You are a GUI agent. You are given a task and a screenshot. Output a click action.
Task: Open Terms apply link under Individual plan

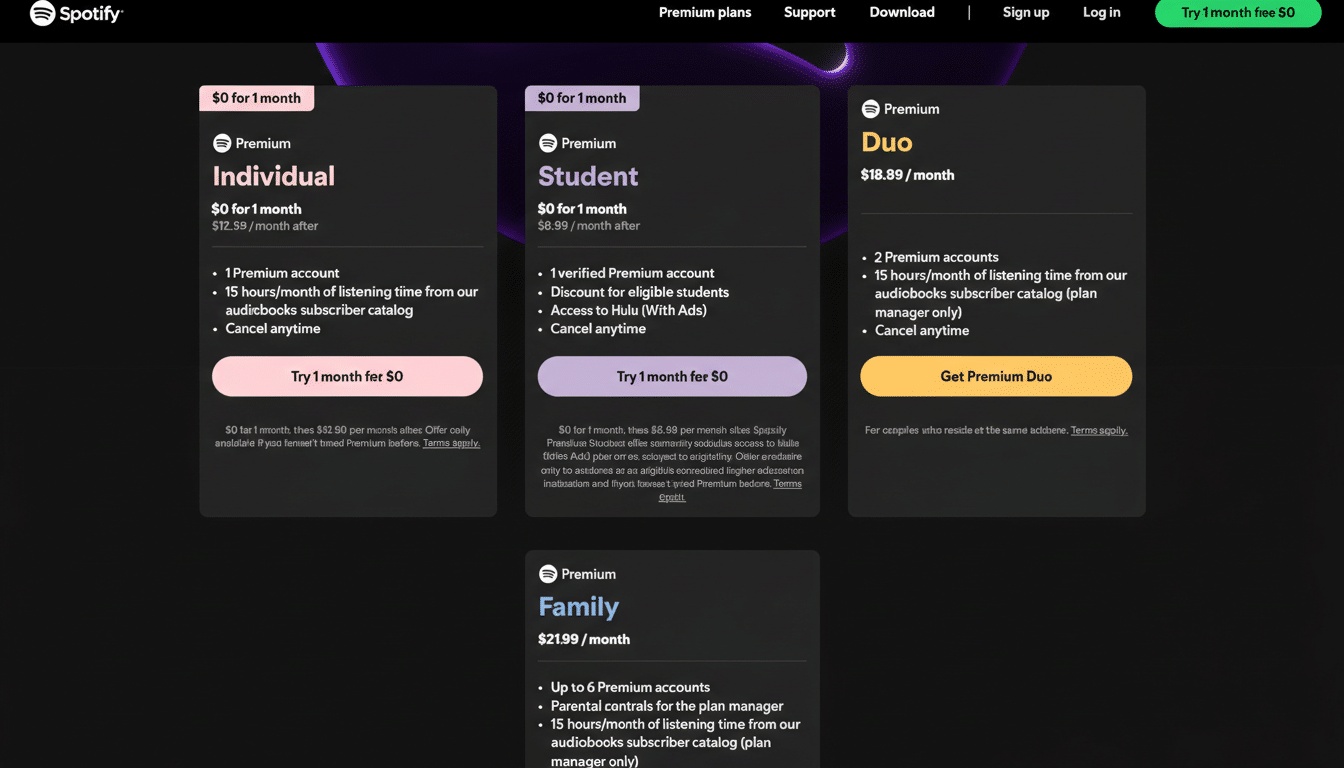tap(451, 443)
